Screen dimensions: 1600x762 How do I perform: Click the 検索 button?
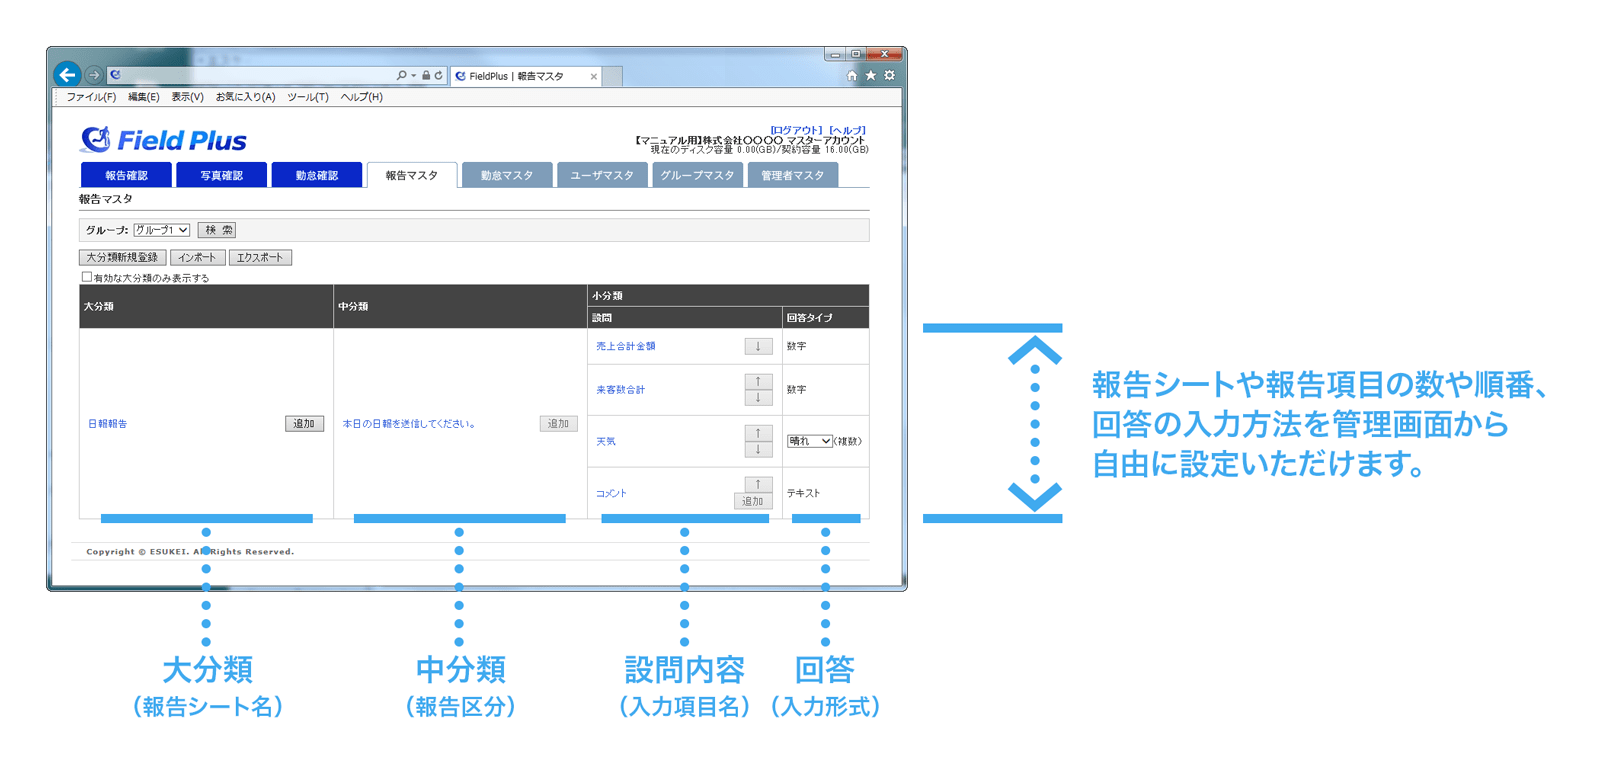217,230
